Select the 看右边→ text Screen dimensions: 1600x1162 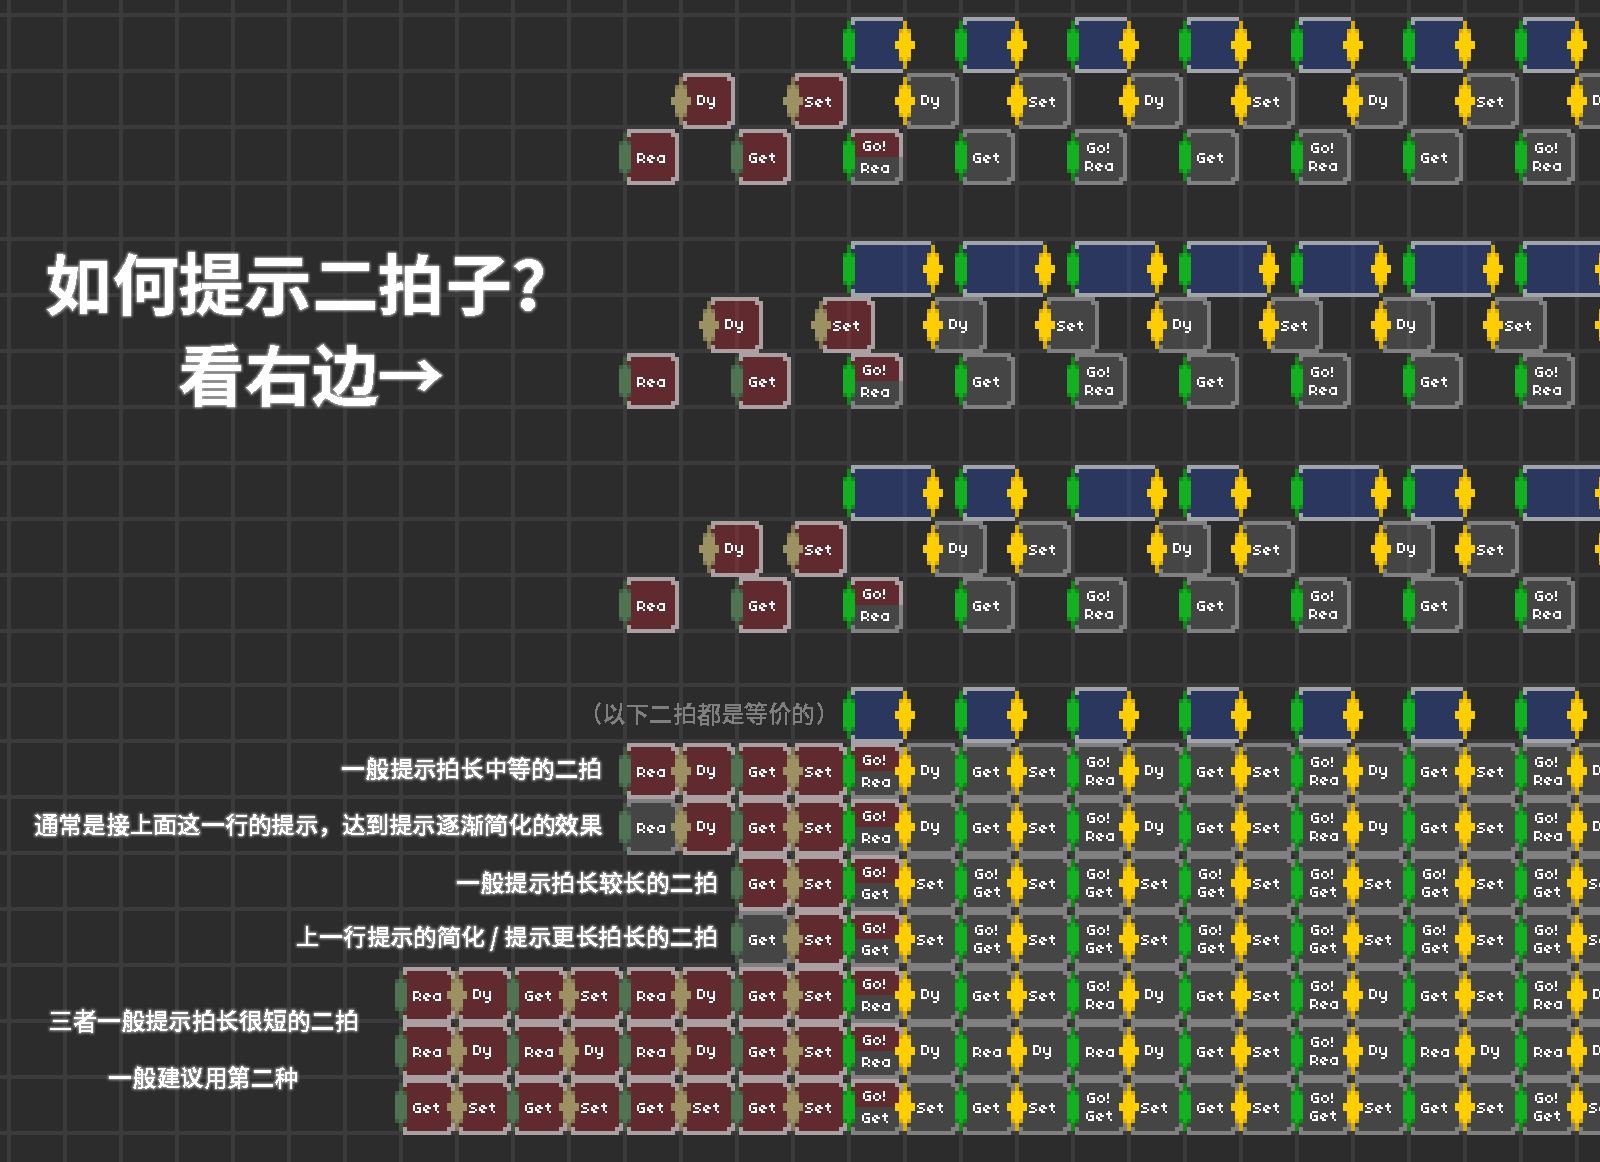310,376
